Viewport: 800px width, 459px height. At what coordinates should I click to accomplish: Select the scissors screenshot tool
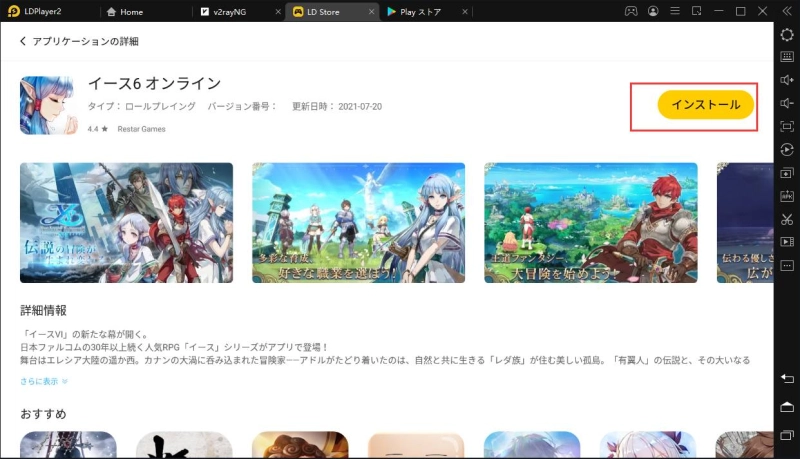(x=787, y=219)
